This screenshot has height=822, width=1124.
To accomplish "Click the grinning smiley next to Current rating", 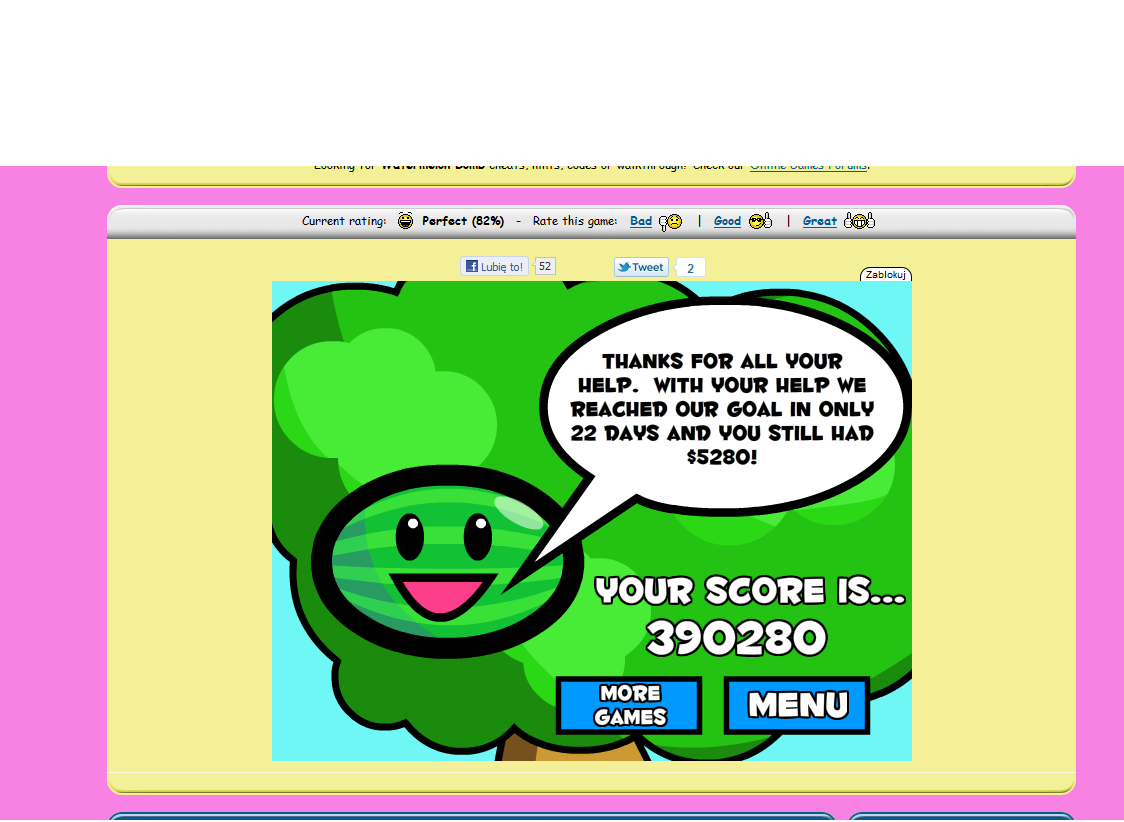I will point(405,220).
